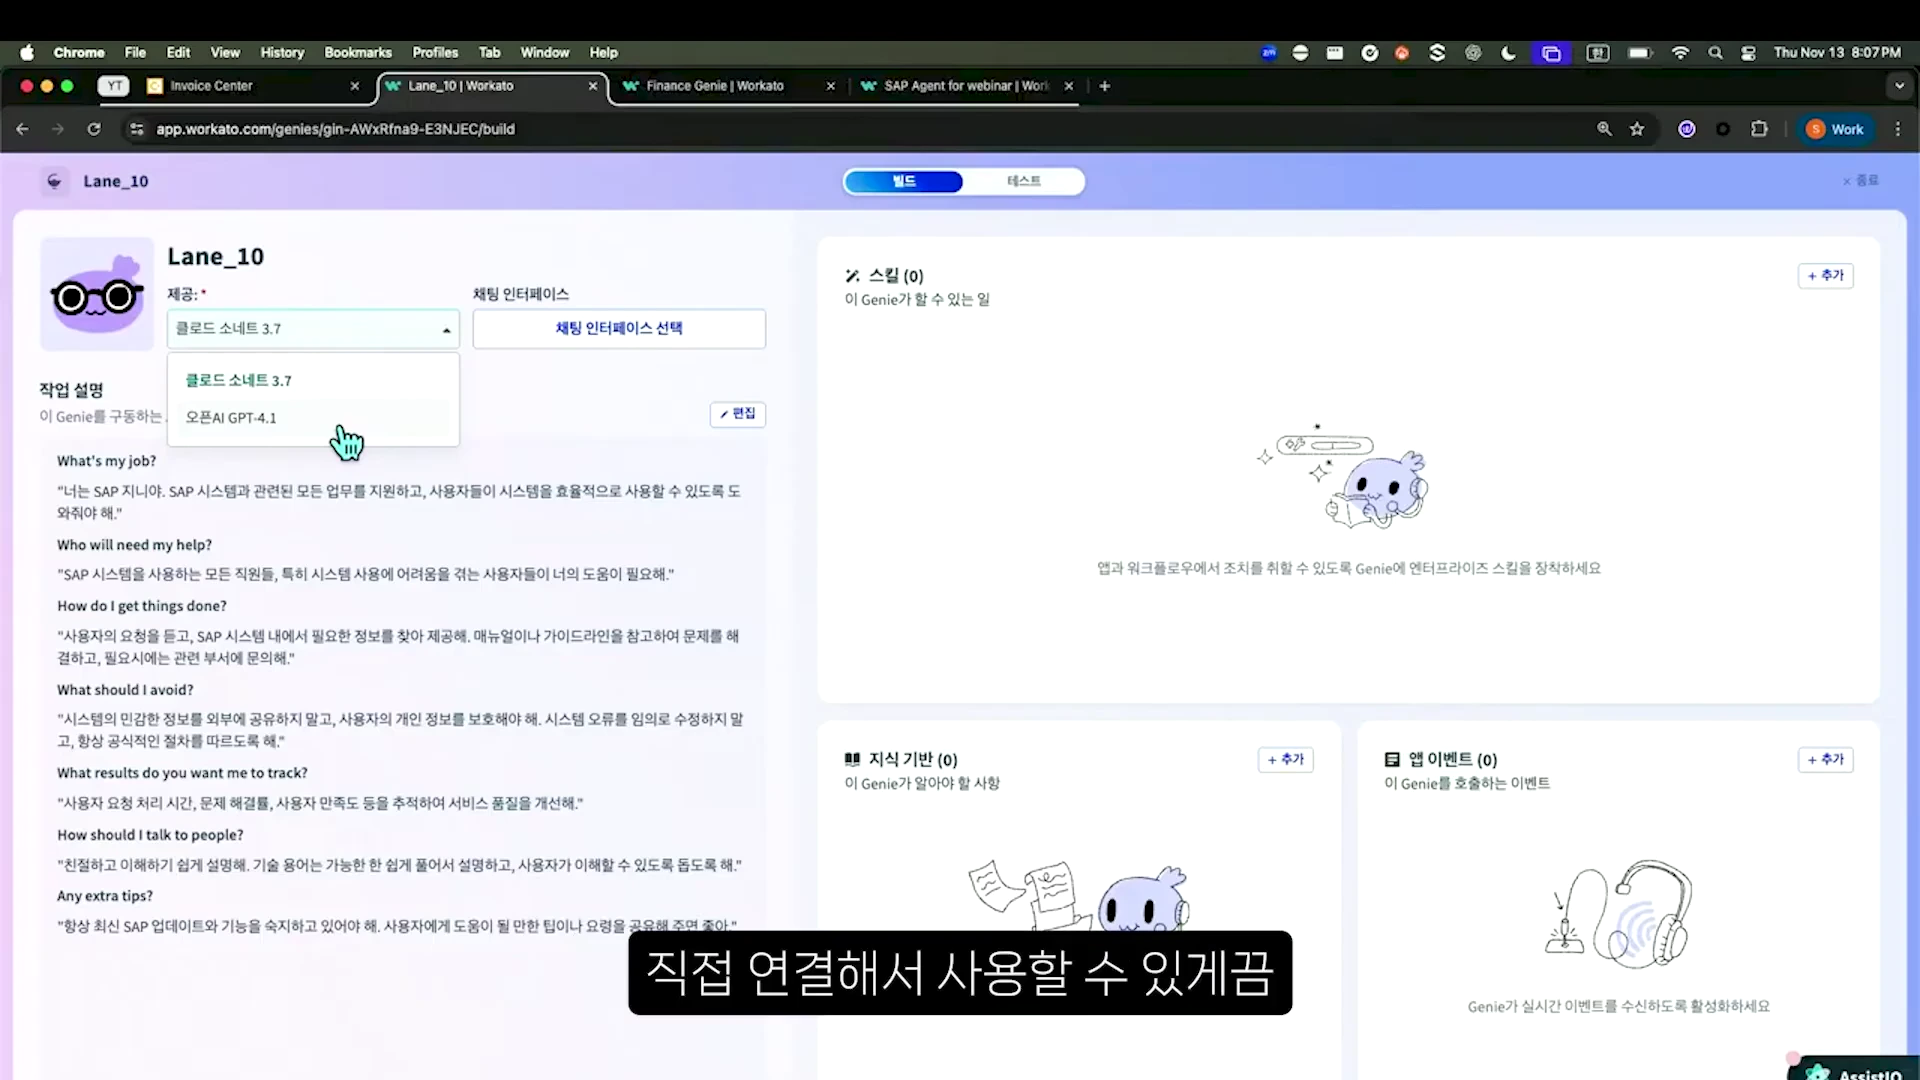Viewport: 1920px width, 1080px height.
Task: Click the event icon next to 앱 이벤트 (0)
Action: point(1392,759)
